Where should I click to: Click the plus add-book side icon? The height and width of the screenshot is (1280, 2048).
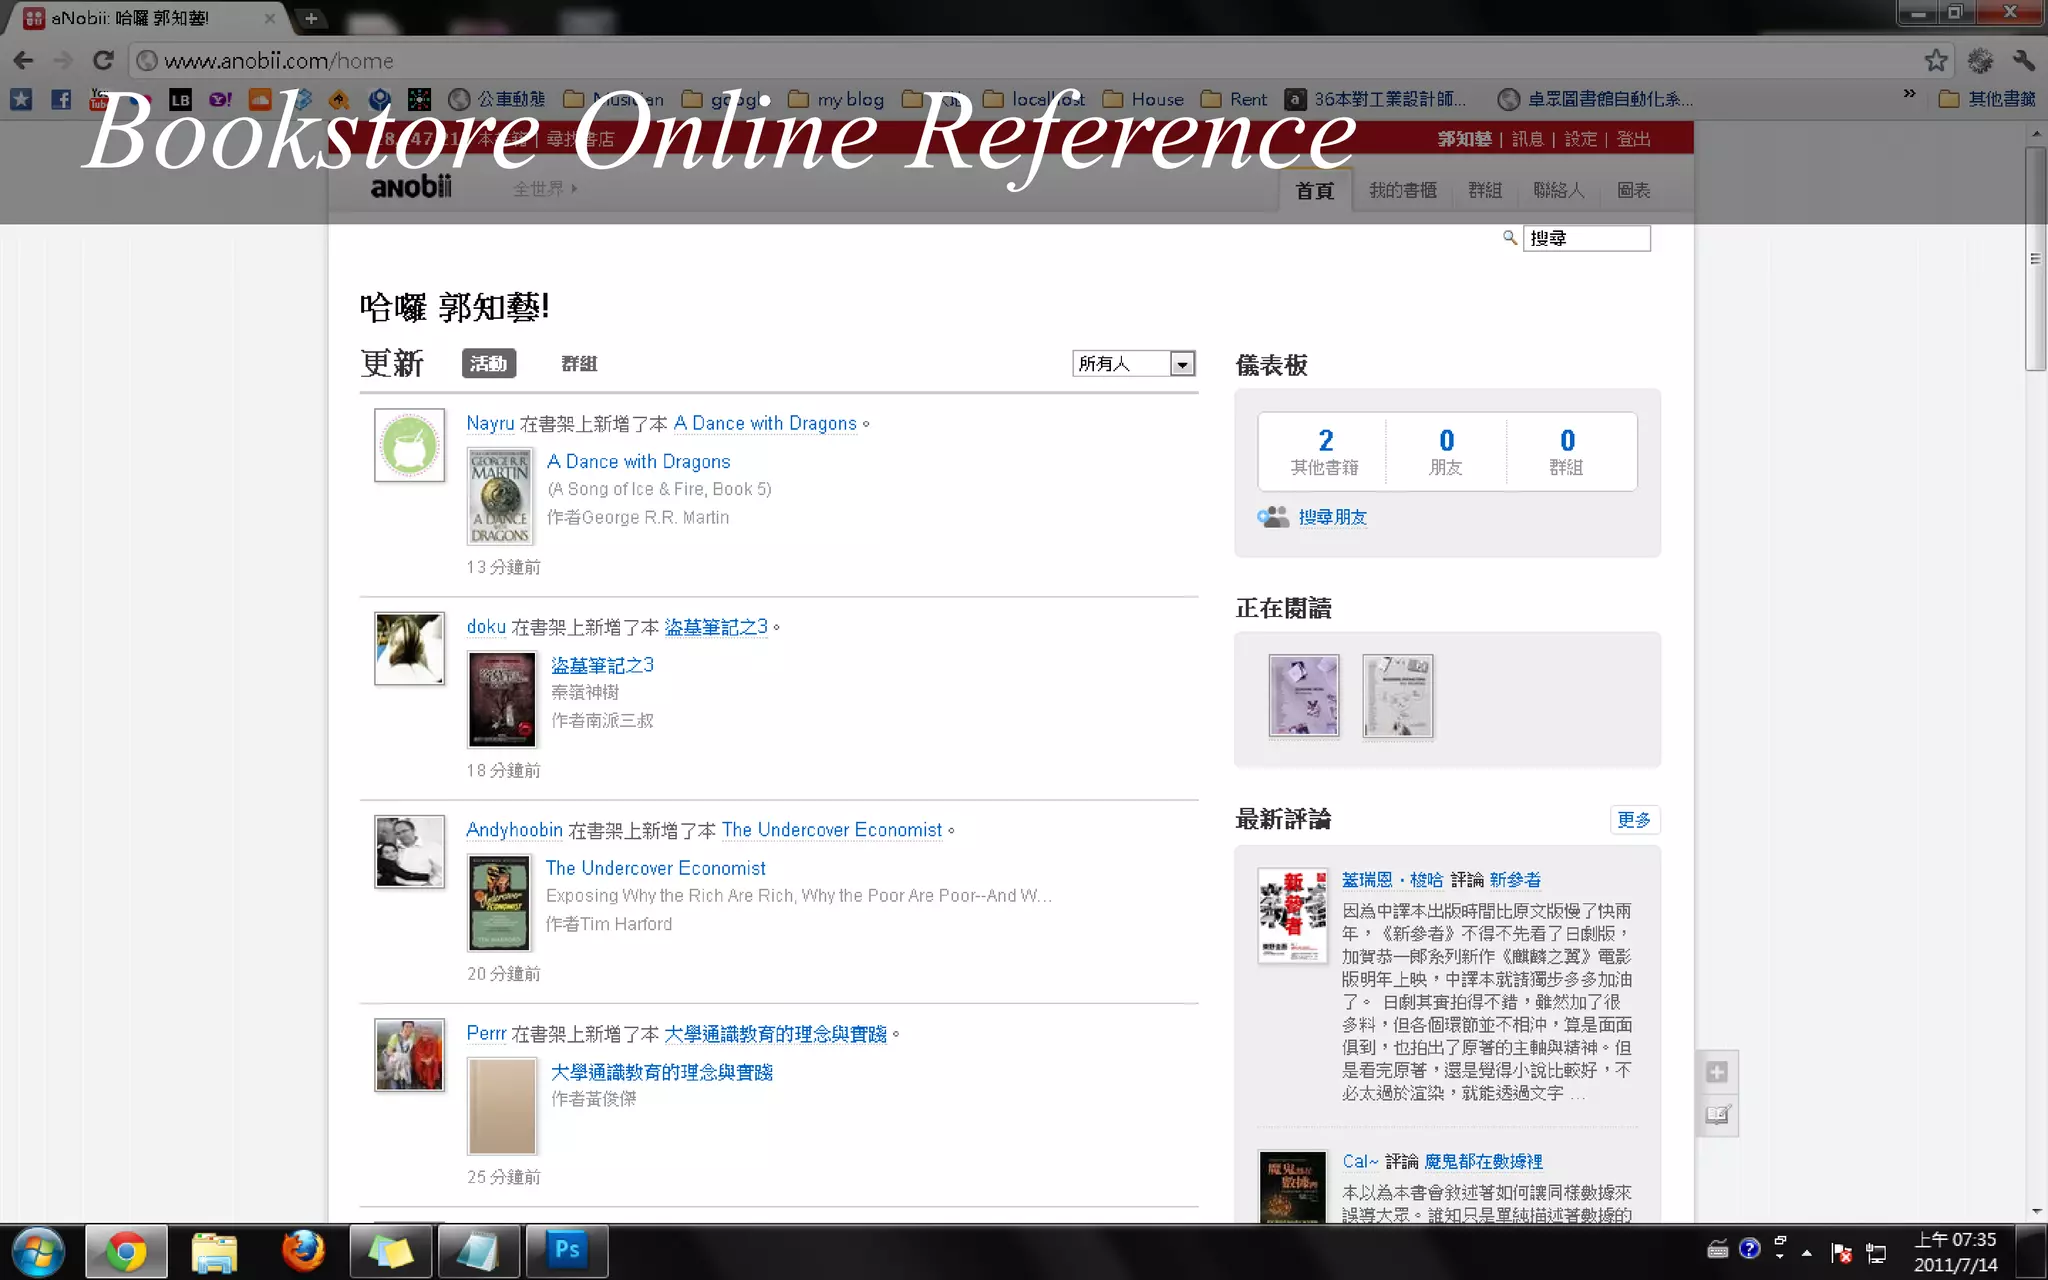(1717, 1072)
